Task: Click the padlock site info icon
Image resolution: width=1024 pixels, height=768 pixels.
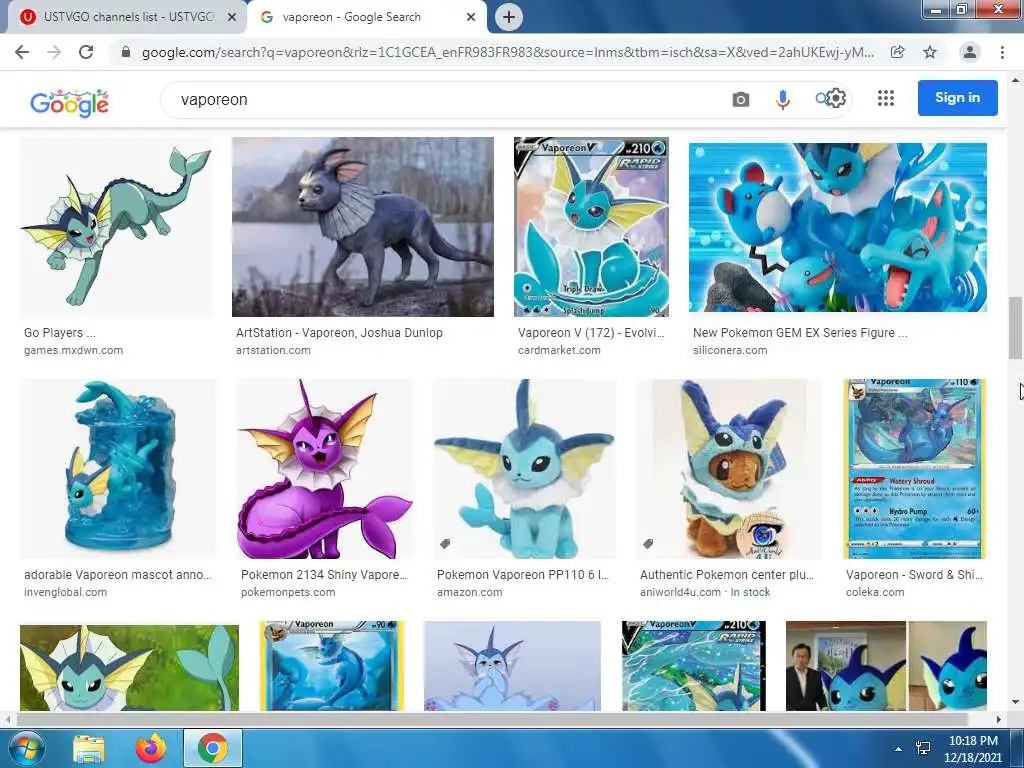Action: (127, 52)
